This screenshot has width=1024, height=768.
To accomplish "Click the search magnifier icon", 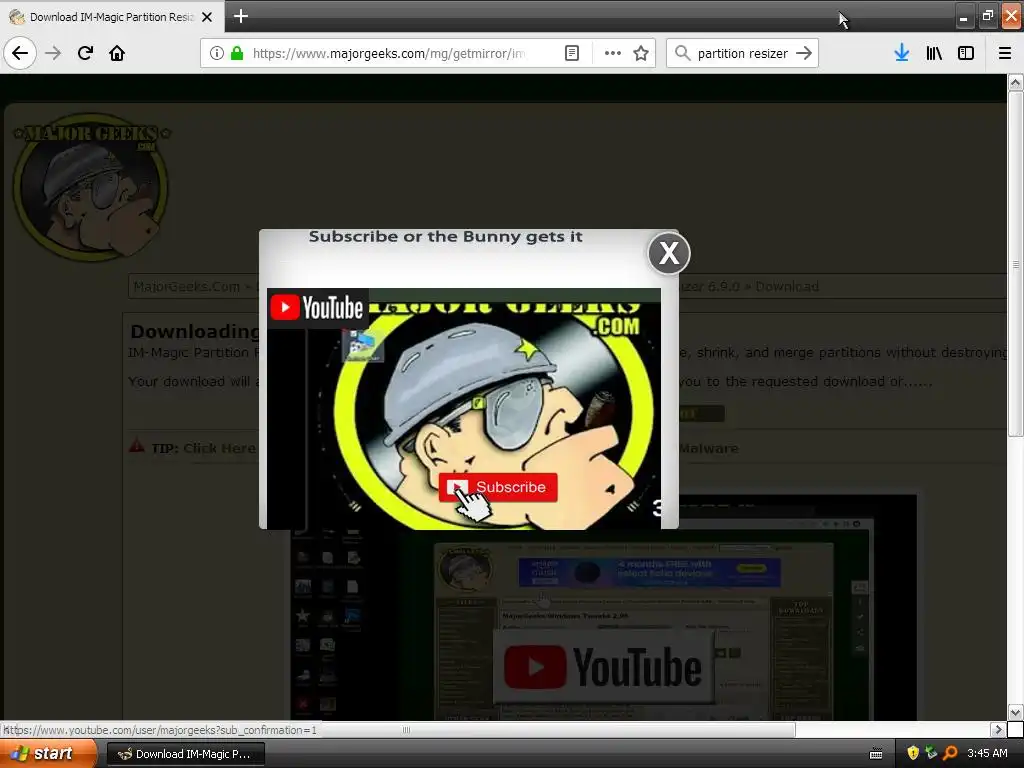I will (682, 53).
